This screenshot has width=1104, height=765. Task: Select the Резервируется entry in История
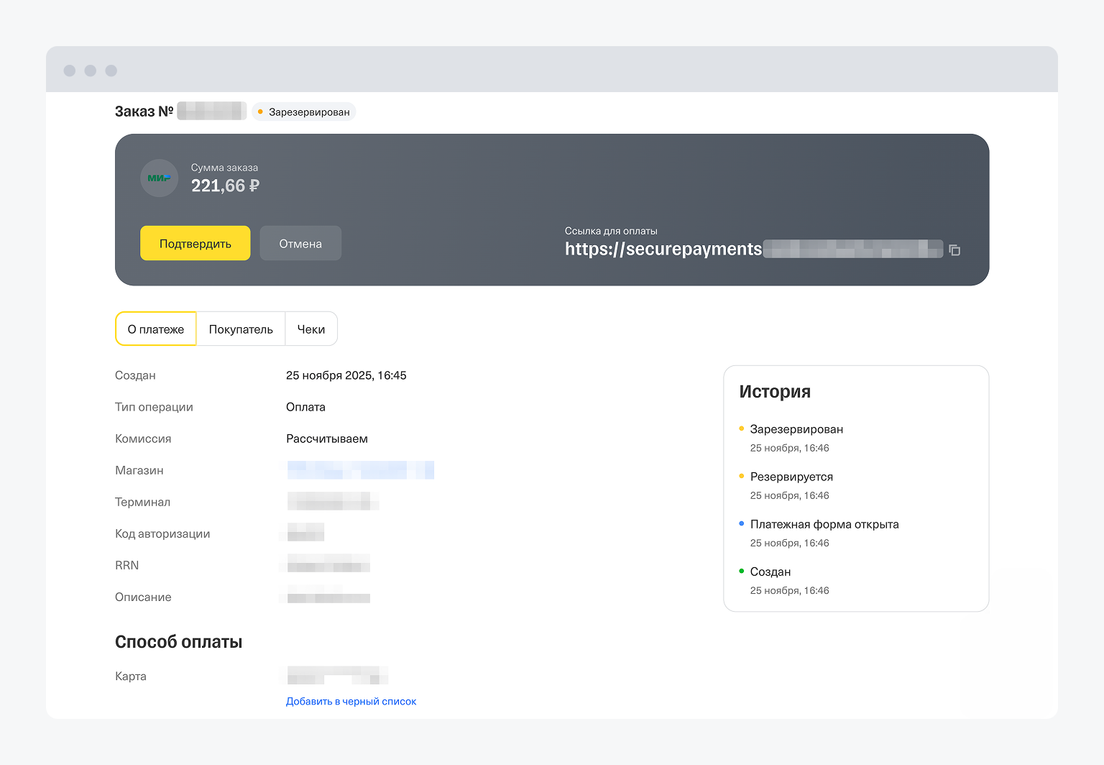(791, 477)
